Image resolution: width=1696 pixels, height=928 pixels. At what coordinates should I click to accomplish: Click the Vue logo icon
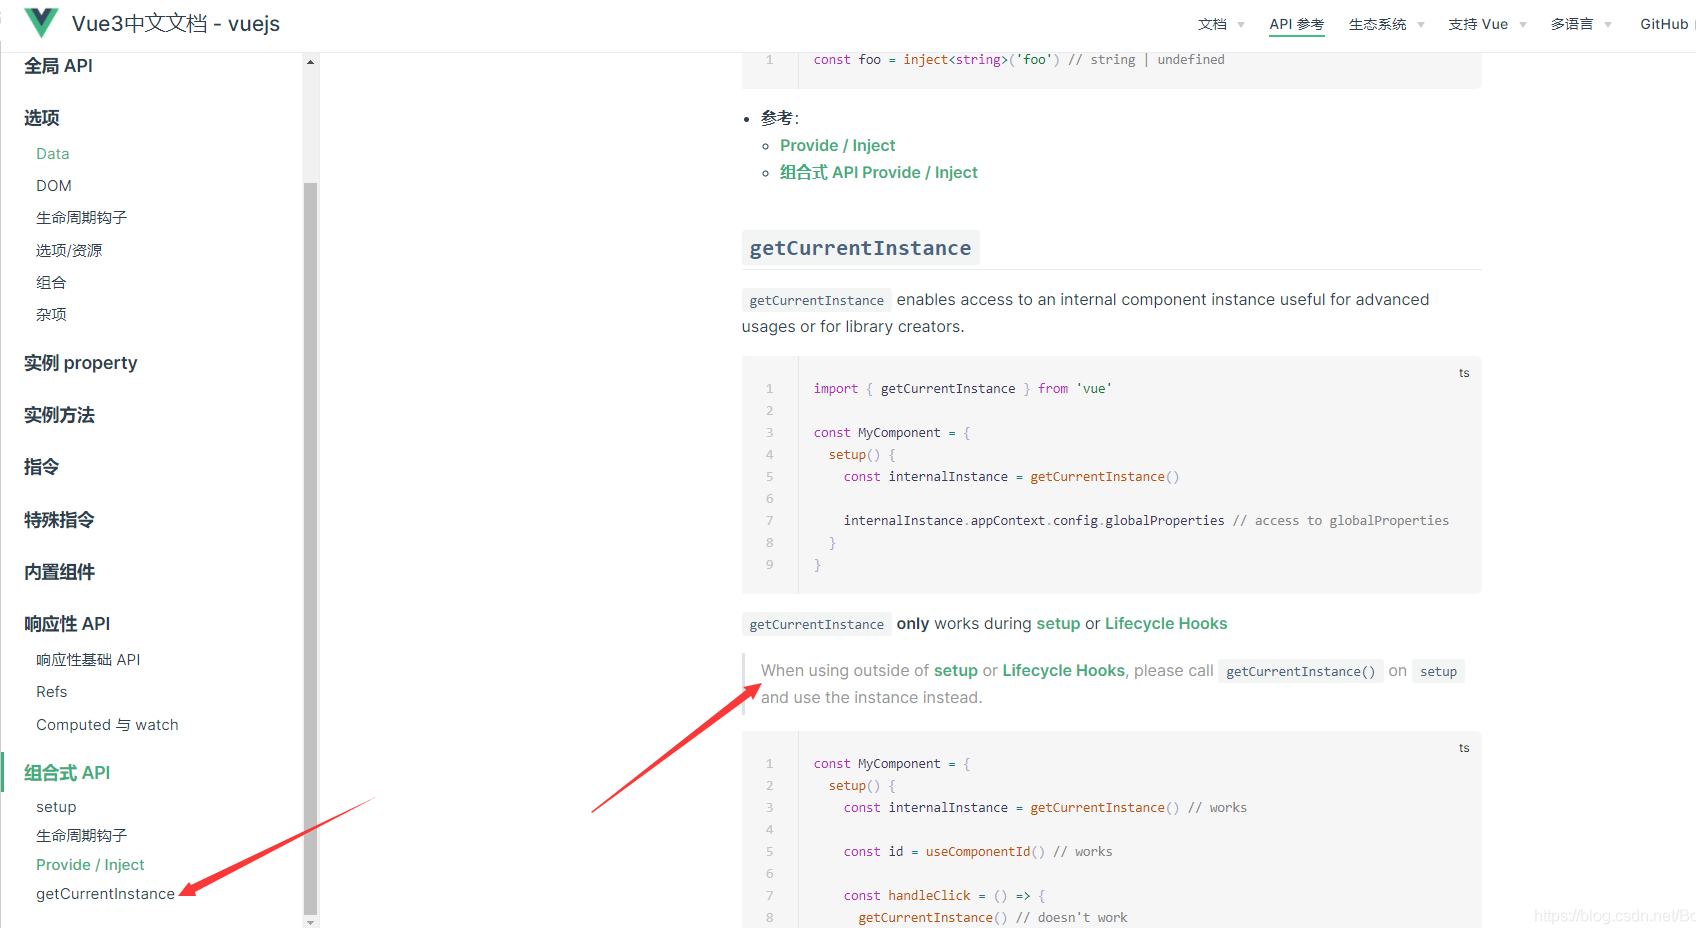click(41, 23)
